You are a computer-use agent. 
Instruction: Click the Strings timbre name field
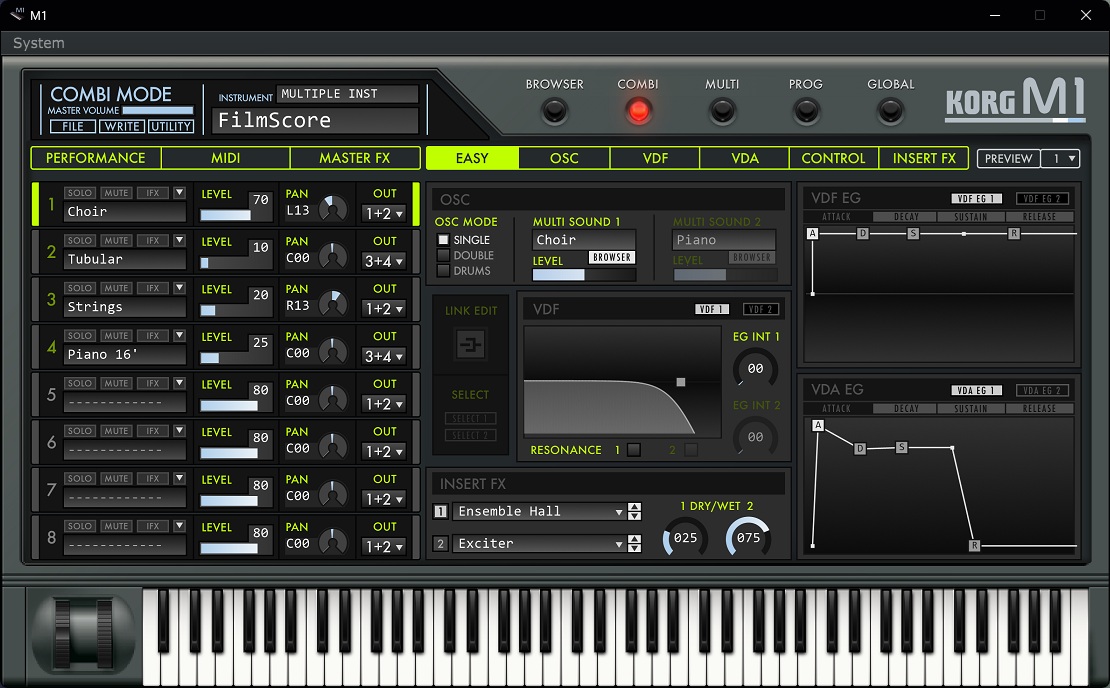[125, 306]
